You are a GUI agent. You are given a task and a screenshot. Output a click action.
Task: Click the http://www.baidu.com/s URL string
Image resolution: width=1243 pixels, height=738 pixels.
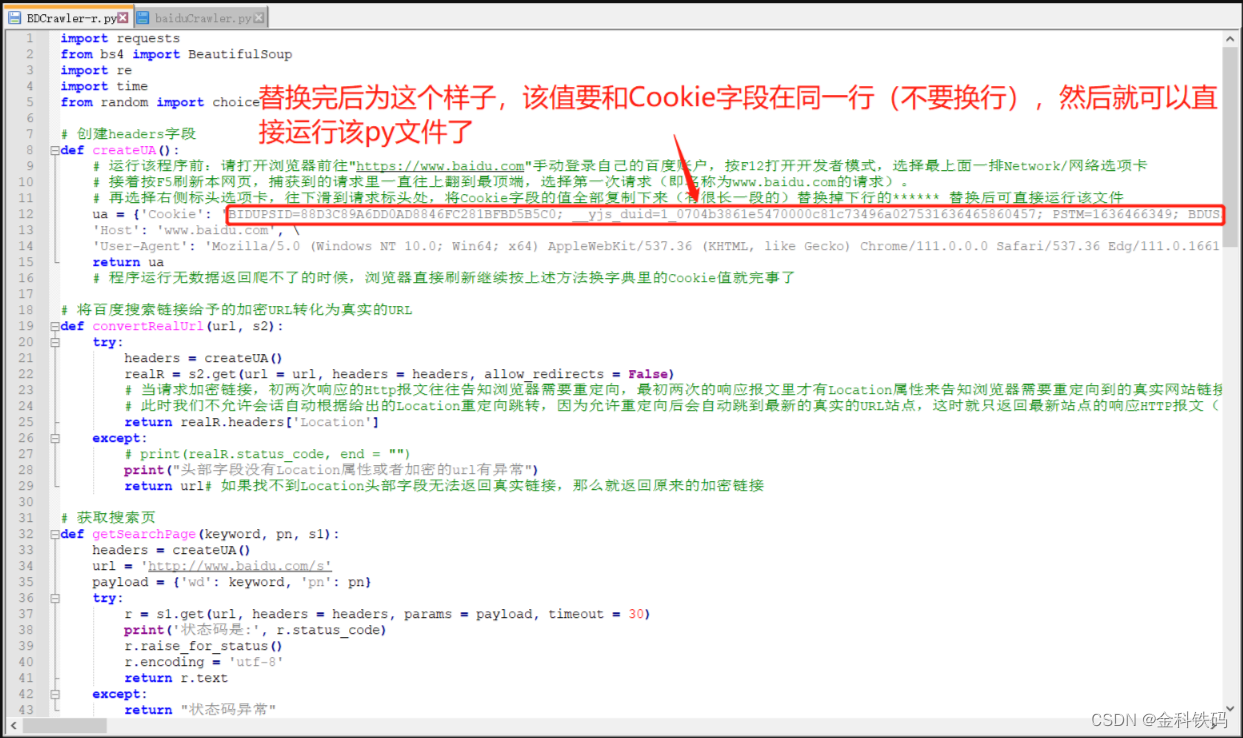(238, 566)
